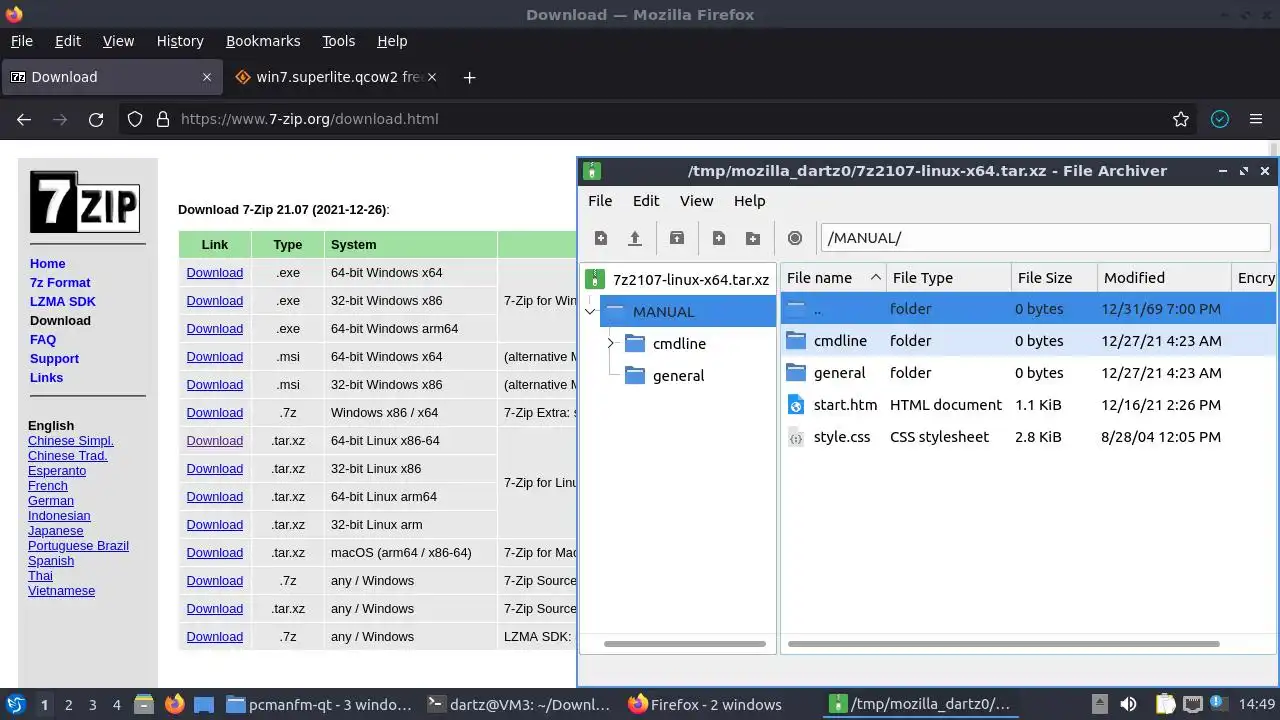
Task: Select the general folder in tree panel
Action: point(678,376)
